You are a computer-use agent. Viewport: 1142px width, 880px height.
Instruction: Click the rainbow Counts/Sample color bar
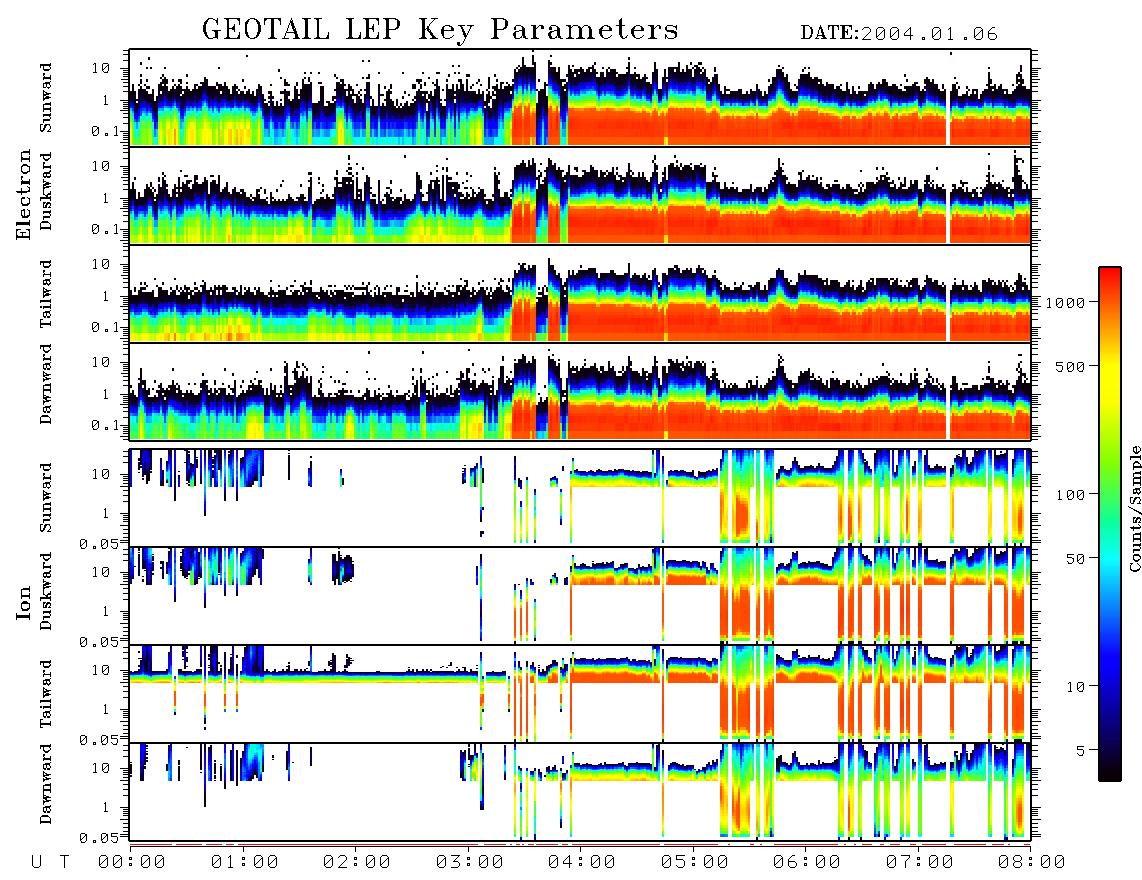tap(1110, 524)
